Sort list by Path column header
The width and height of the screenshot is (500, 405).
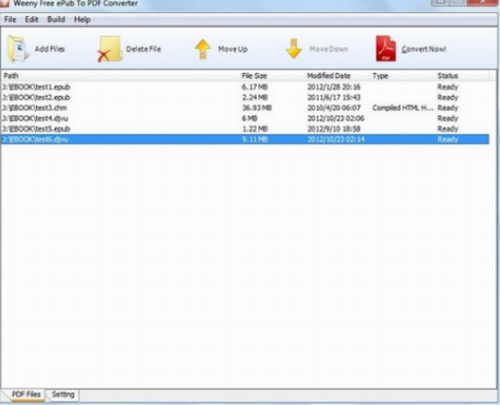tap(120, 76)
